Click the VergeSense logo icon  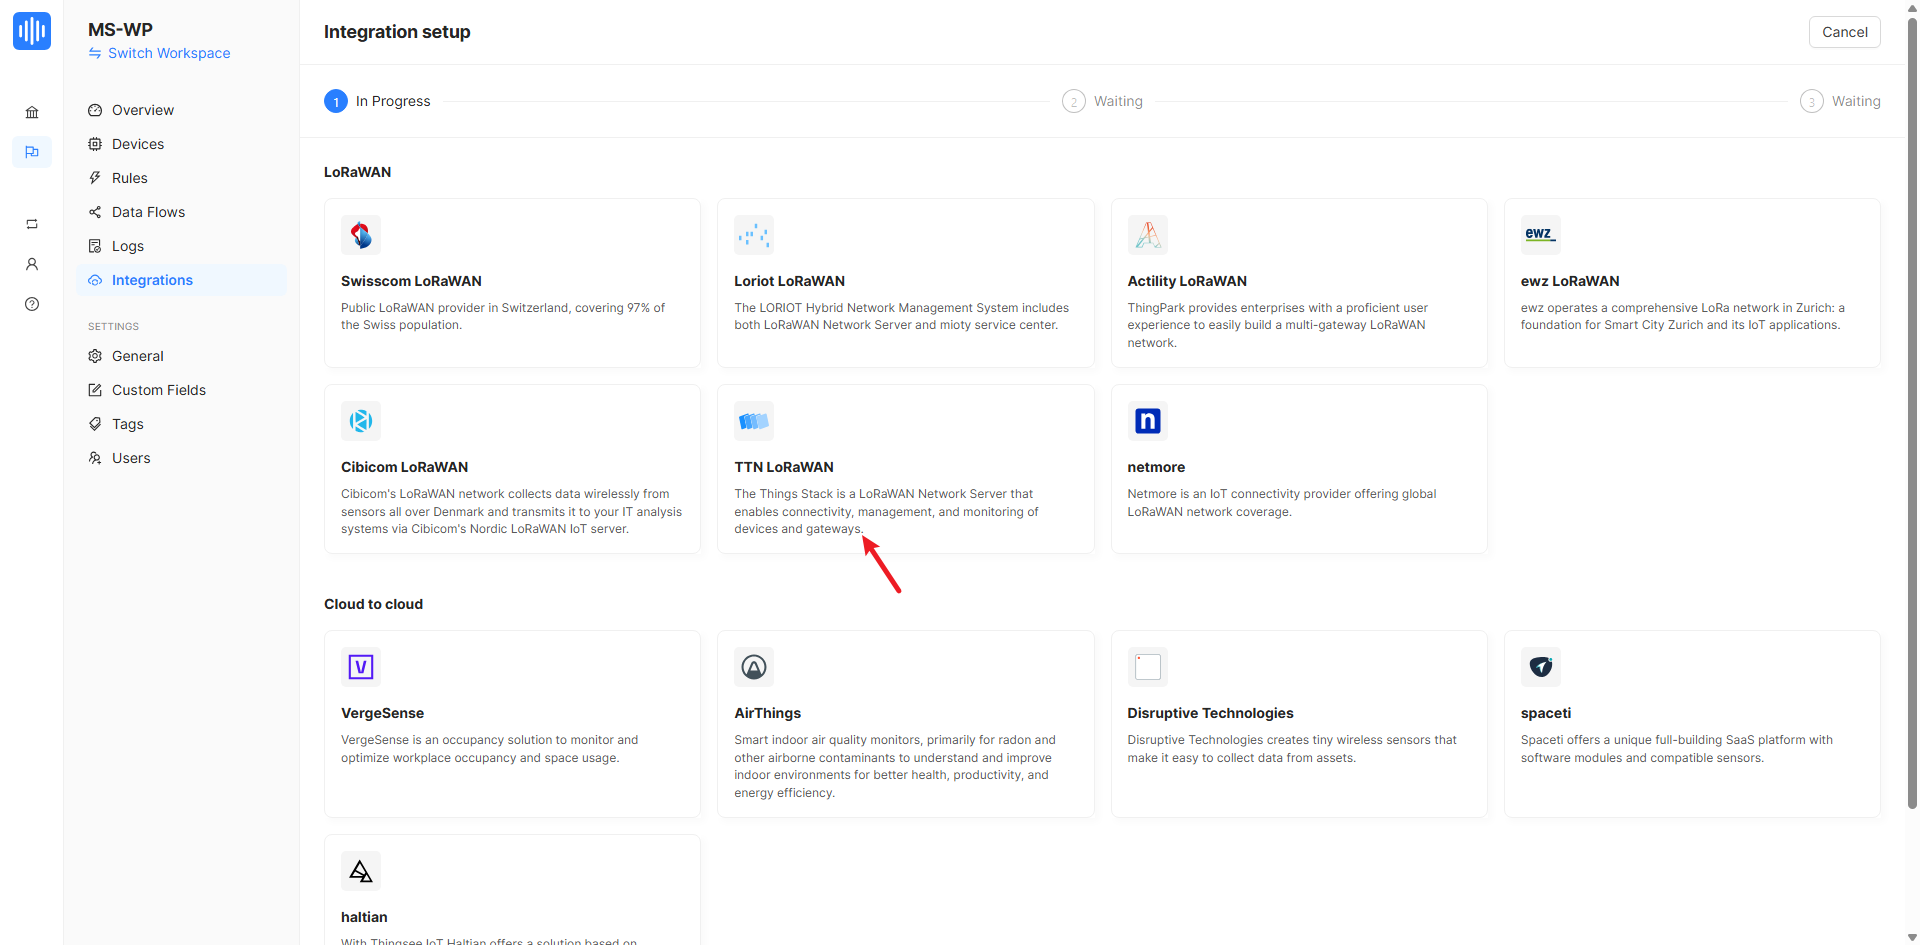tap(361, 667)
